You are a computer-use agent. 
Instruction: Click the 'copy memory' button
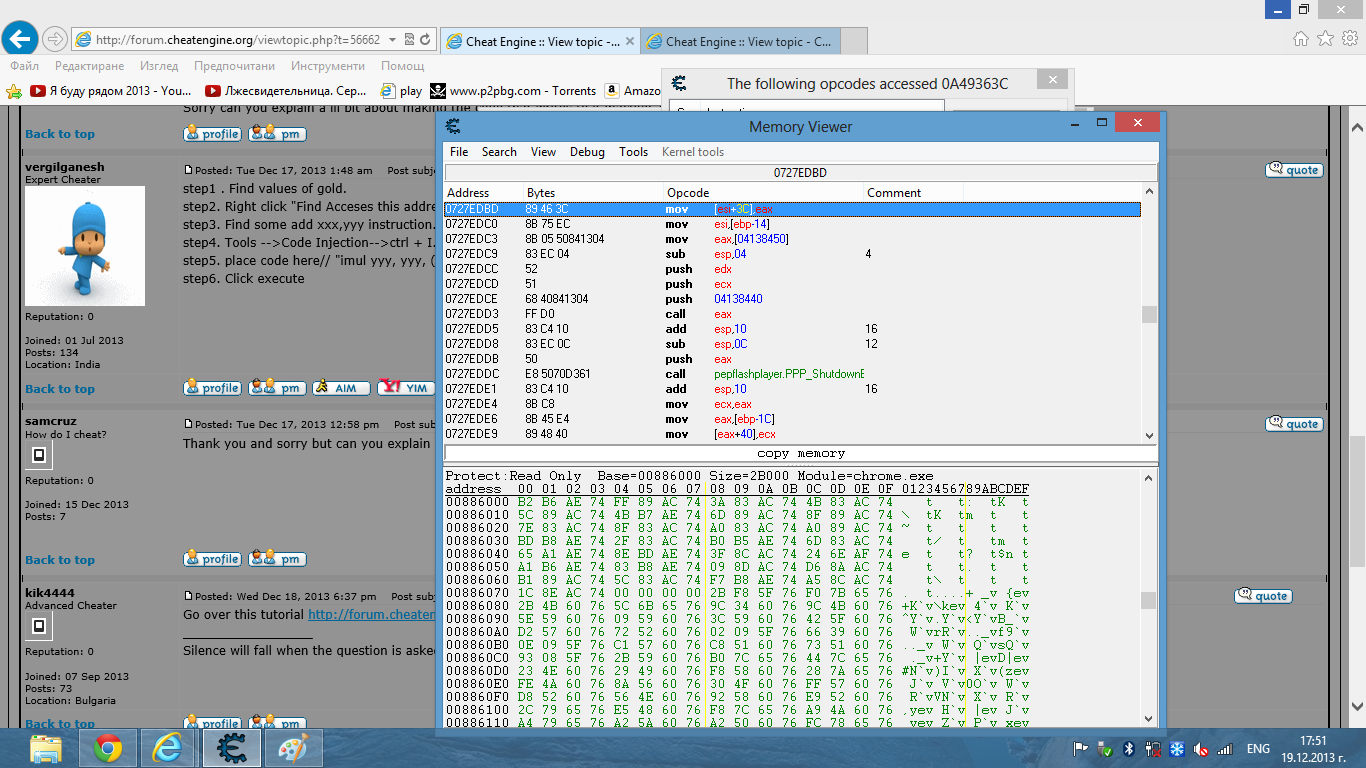point(800,453)
